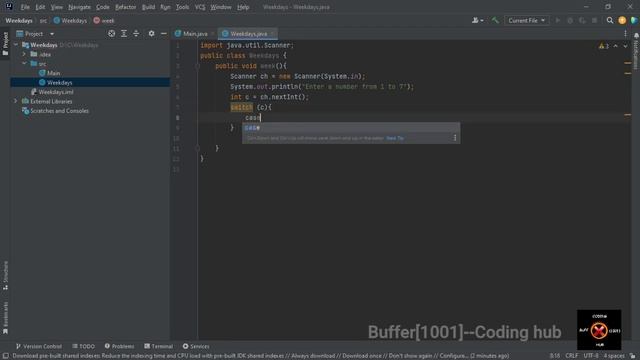Viewport: 640px width, 360px height.
Task: Select the Main class in project tree
Action: pyautogui.click(x=49, y=73)
